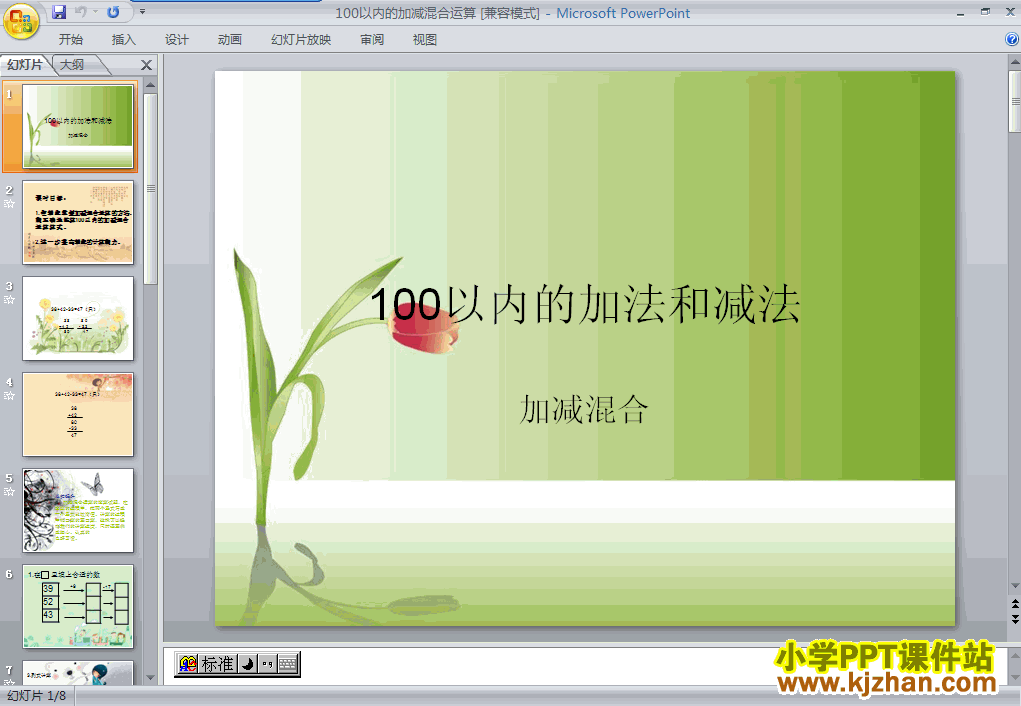
Task: Customize the Quick Access Toolbar dropdown
Action: [x=143, y=12]
